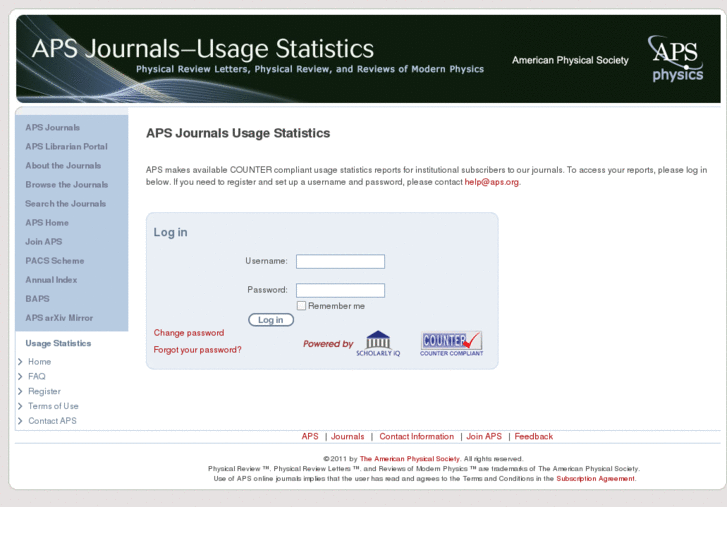
Task: Focus the Password input field
Action: pyautogui.click(x=340, y=290)
